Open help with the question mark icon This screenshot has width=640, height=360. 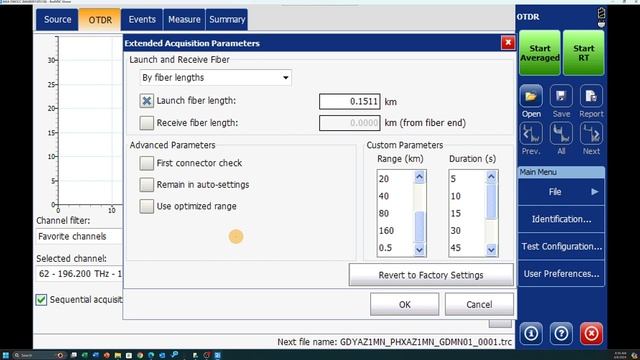click(561, 333)
